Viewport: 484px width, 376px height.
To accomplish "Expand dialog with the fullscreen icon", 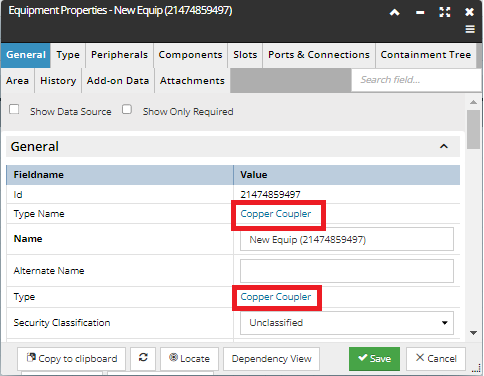I will point(445,12).
